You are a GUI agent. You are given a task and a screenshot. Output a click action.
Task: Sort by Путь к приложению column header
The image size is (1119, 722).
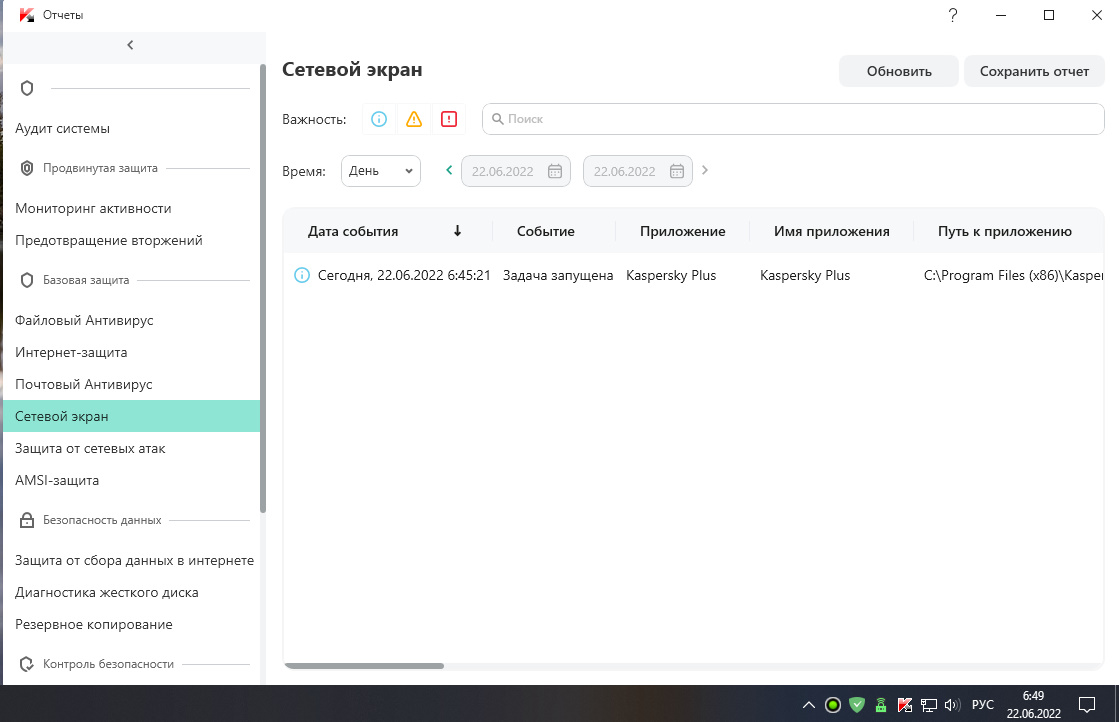pyautogui.click(x=1005, y=231)
